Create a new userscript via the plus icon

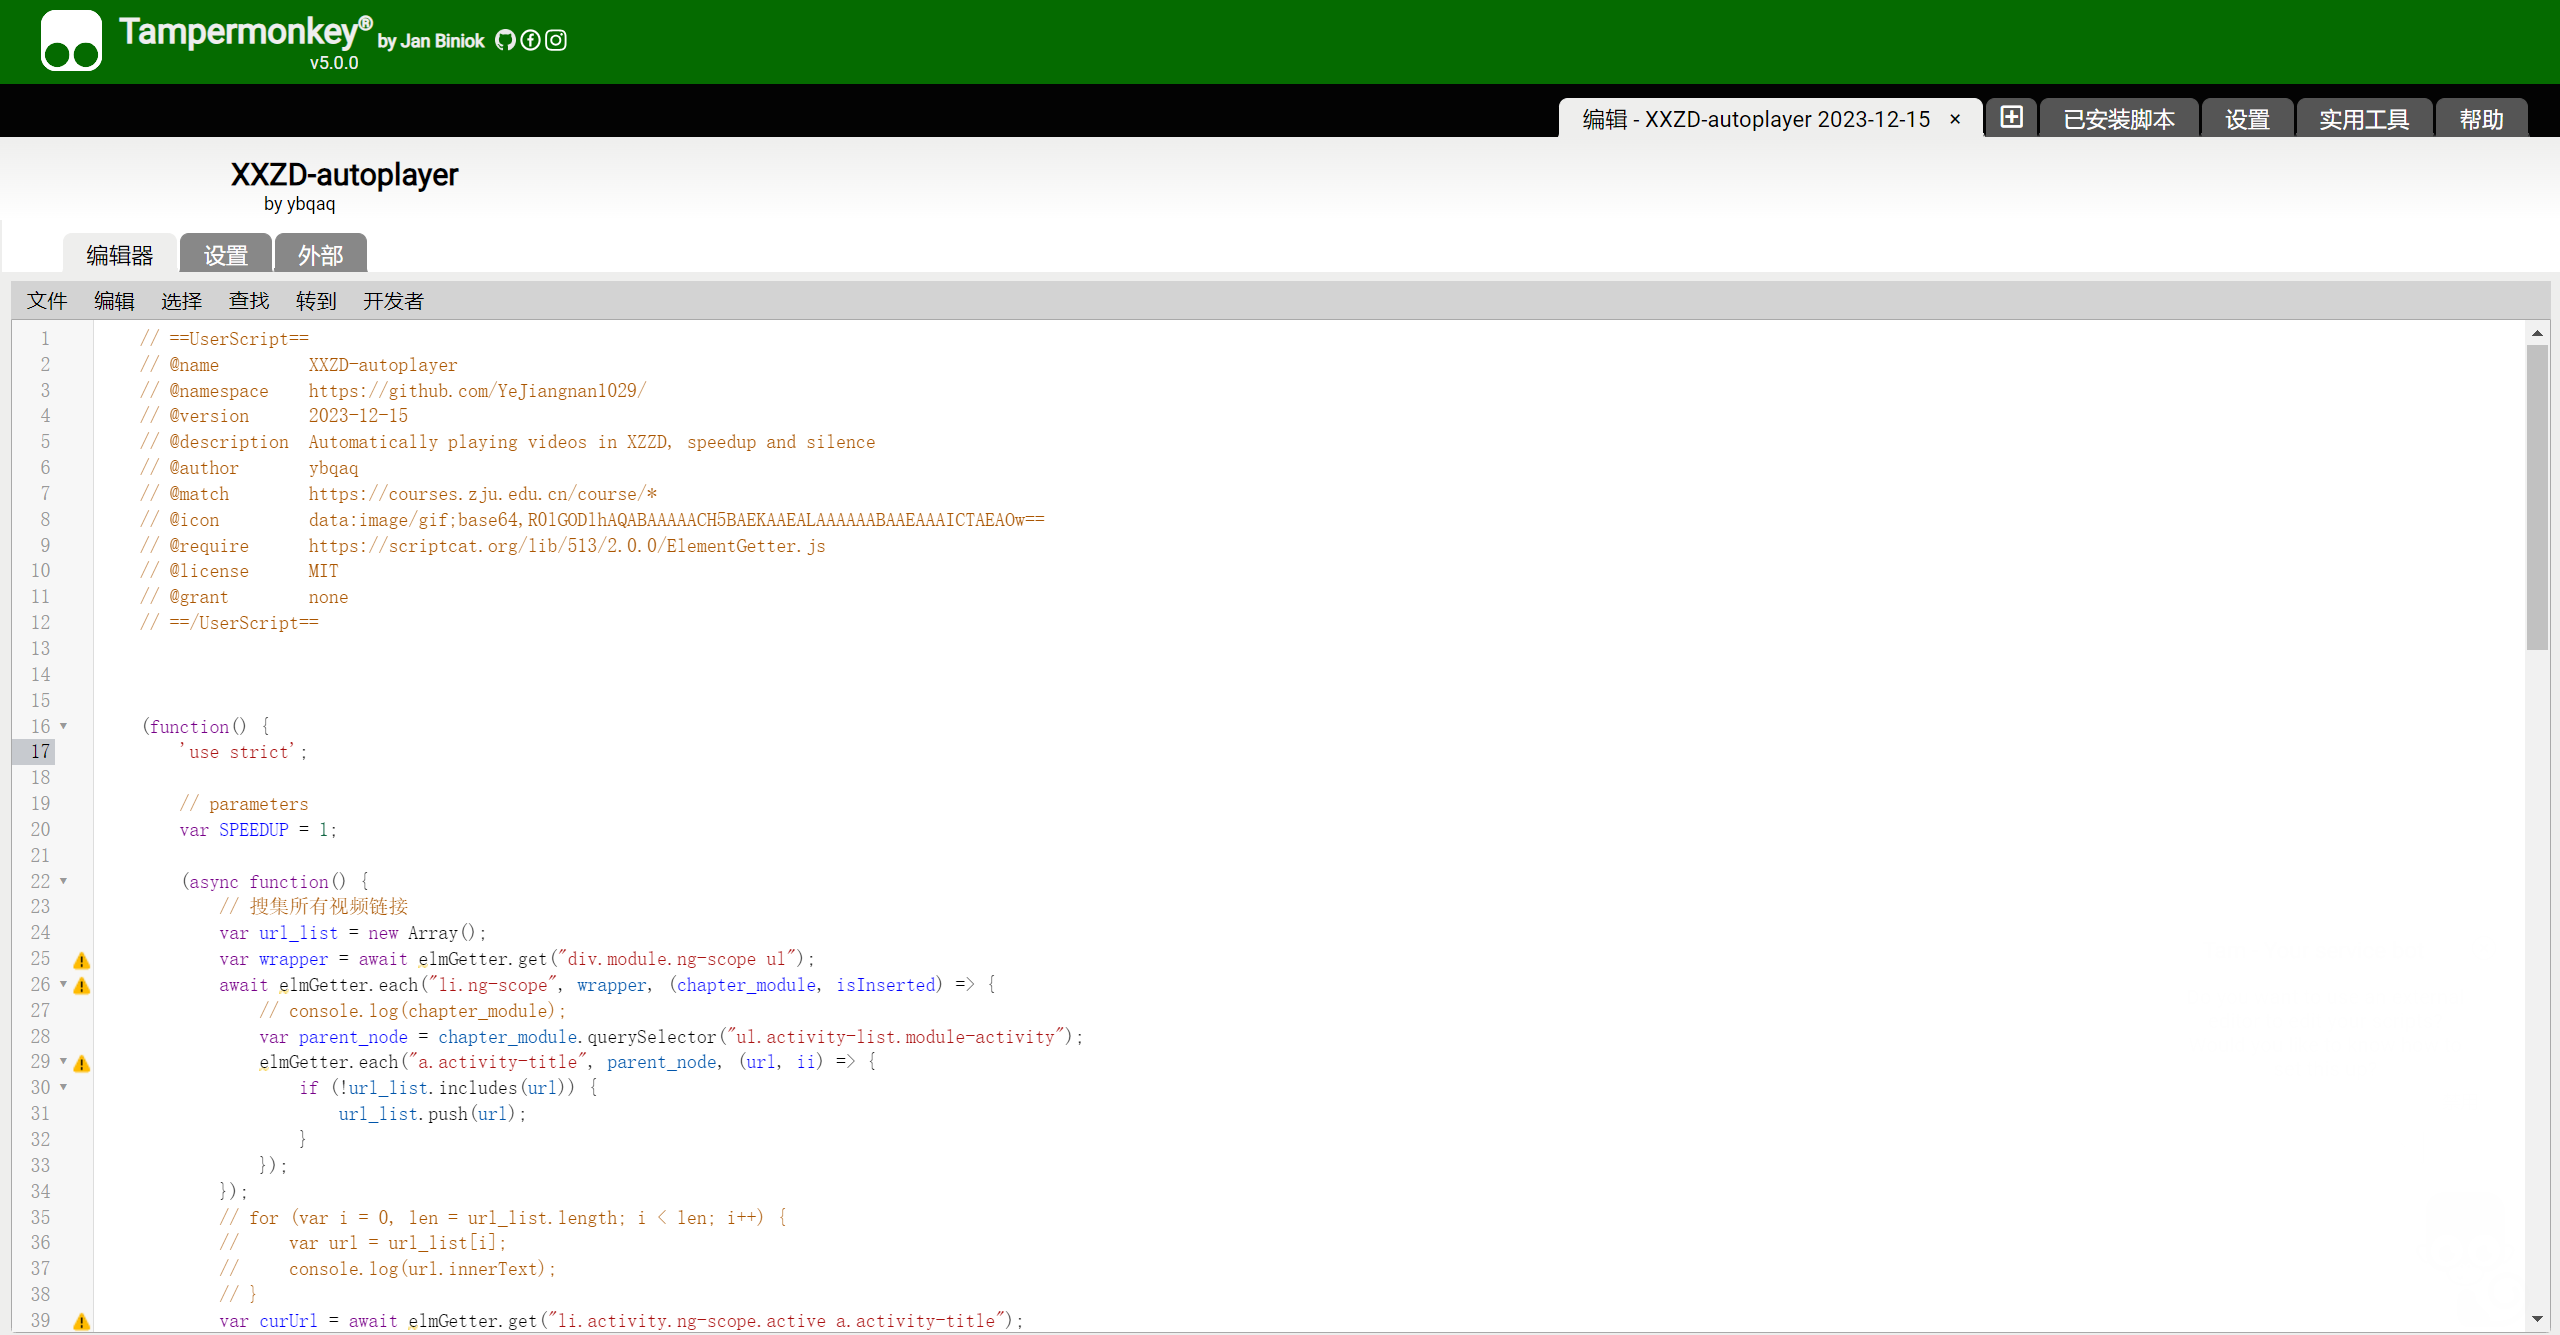(2011, 117)
